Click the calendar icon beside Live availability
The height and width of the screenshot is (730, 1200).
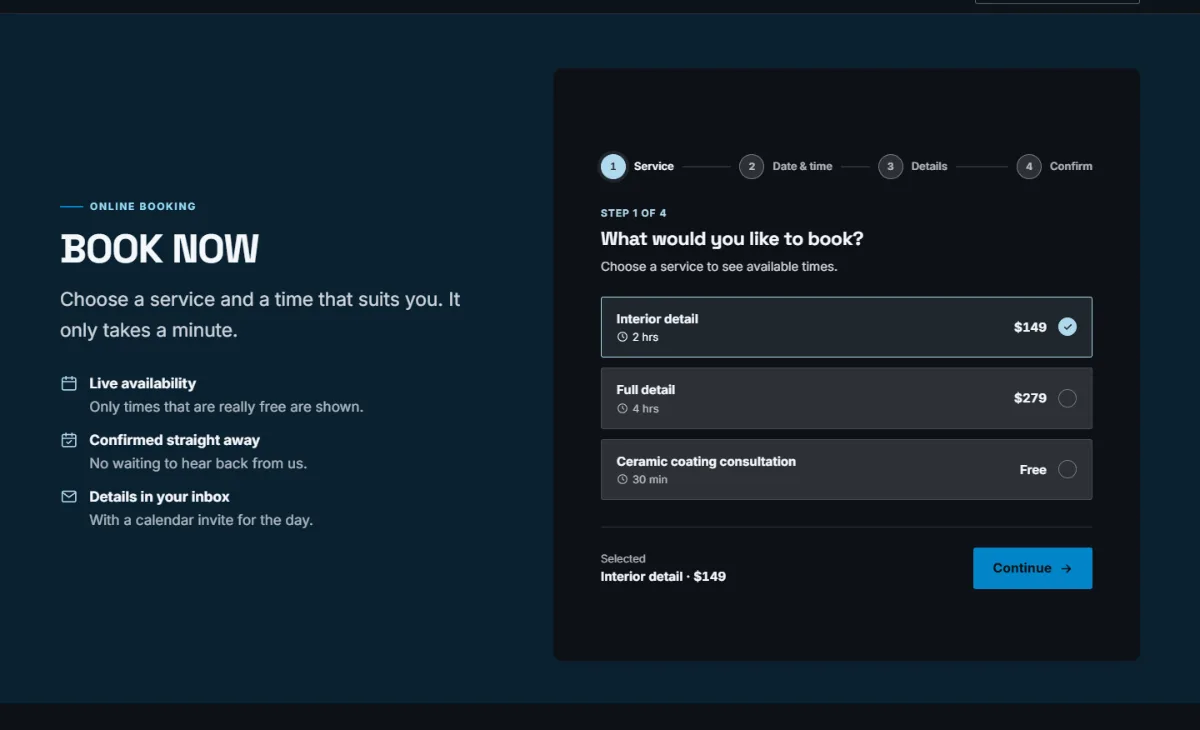point(69,383)
